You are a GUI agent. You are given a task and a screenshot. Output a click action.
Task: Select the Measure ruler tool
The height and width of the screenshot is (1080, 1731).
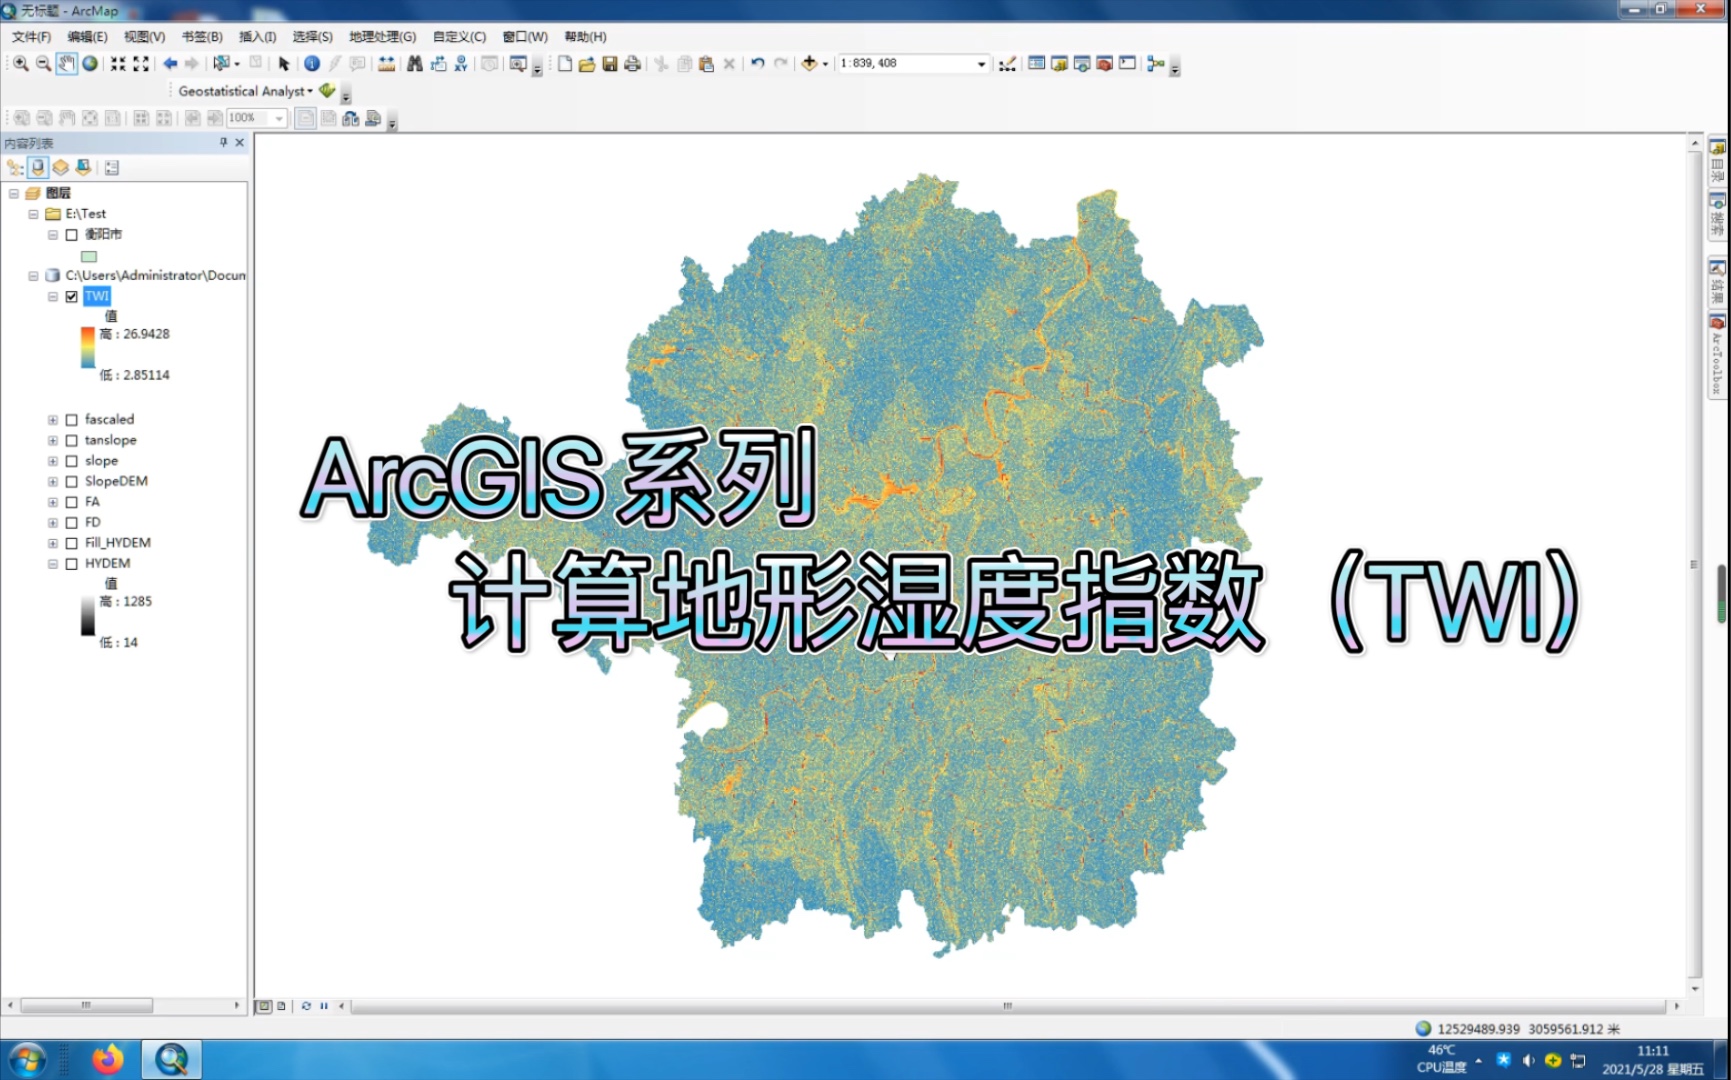pyautogui.click(x=386, y=63)
